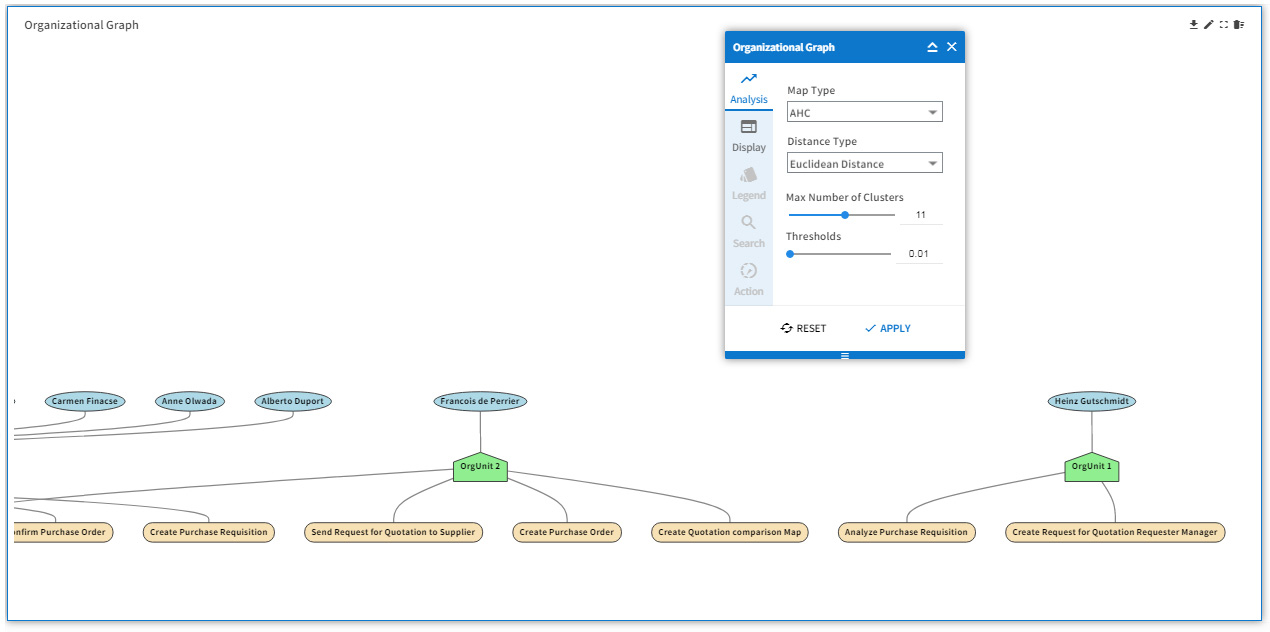
Task: Open the Search tab
Action: point(749,232)
